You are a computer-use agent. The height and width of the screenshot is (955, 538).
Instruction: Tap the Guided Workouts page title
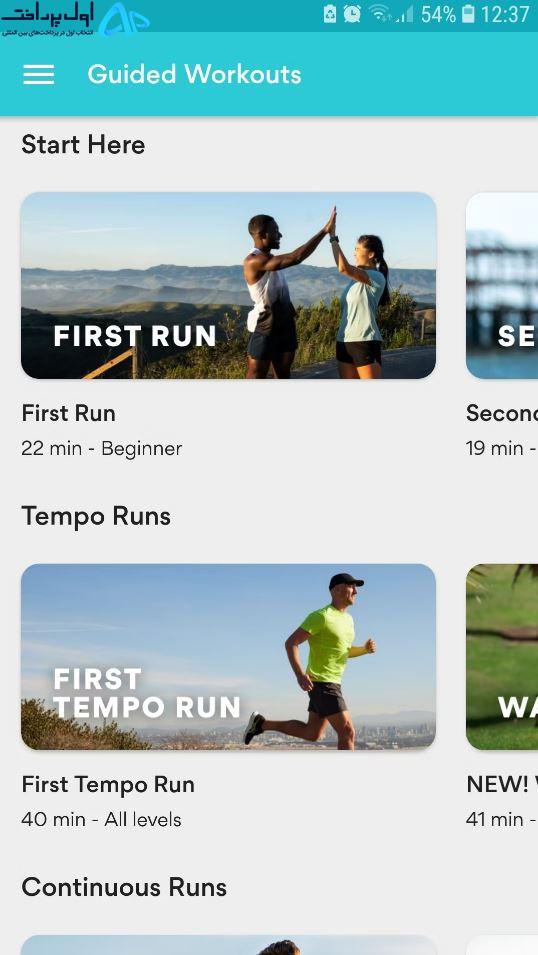click(x=194, y=74)
